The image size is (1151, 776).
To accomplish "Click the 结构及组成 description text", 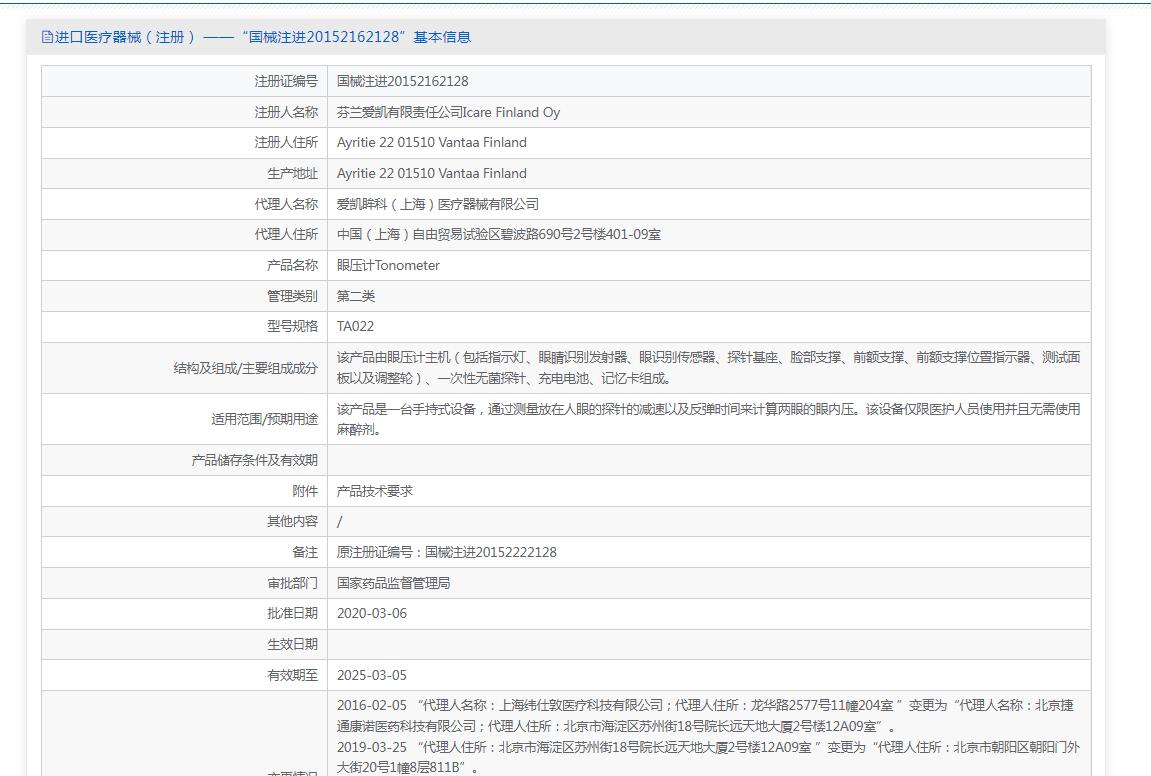I will pos(707,367).
